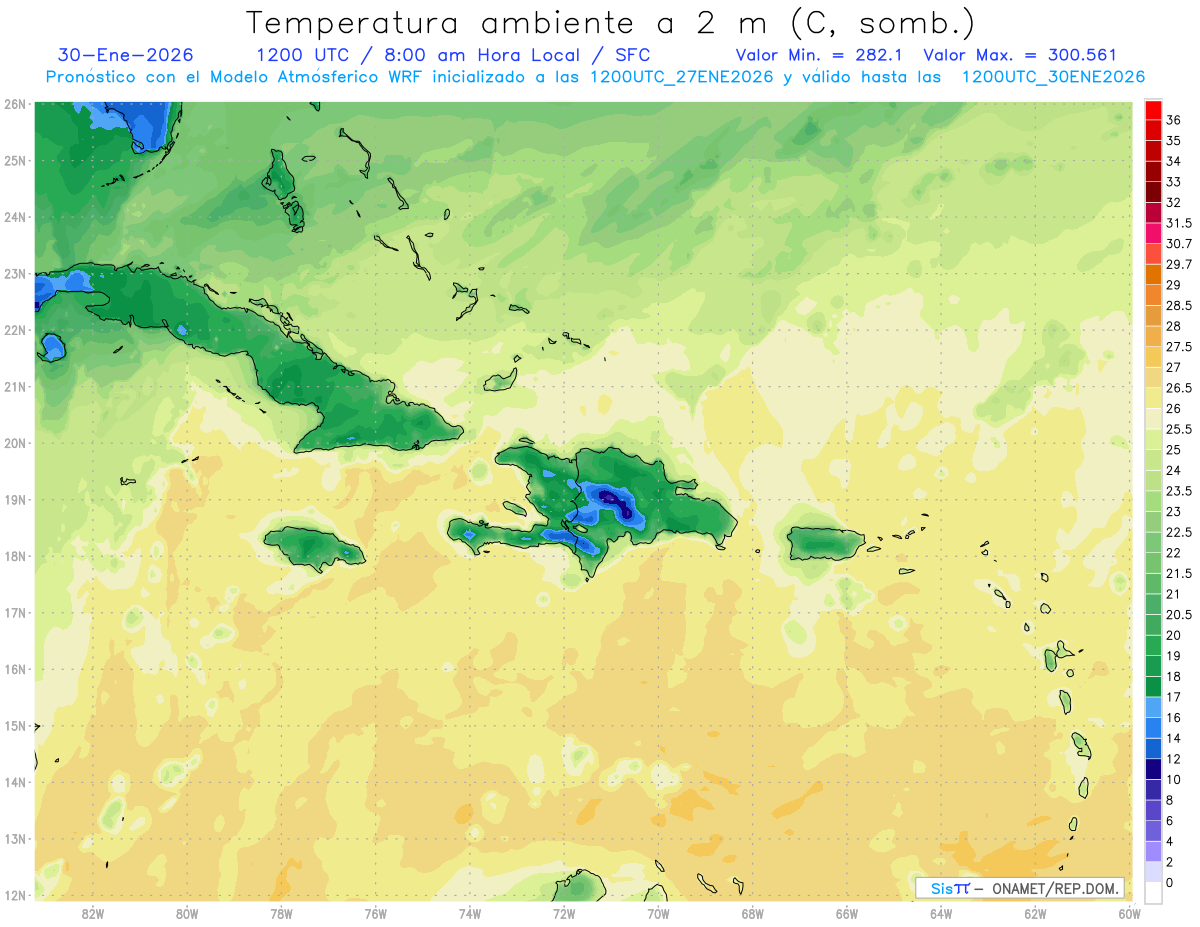Click the 'Valor Max. = 300.561' text

click(x=1020, y=55)
